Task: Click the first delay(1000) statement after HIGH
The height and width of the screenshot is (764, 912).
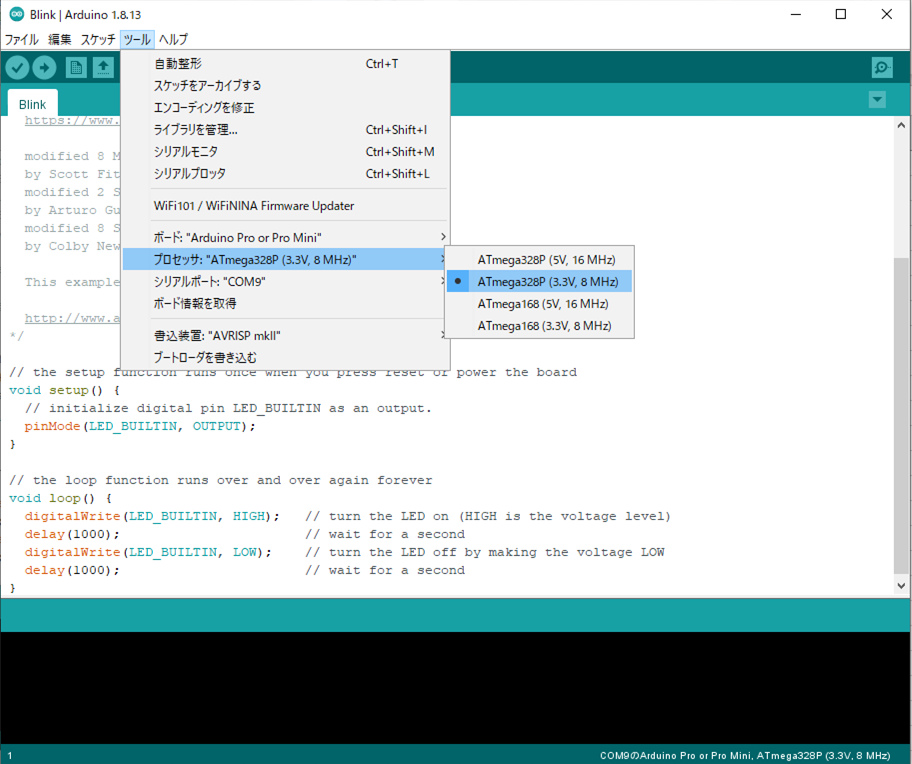Action: (72, 534)
